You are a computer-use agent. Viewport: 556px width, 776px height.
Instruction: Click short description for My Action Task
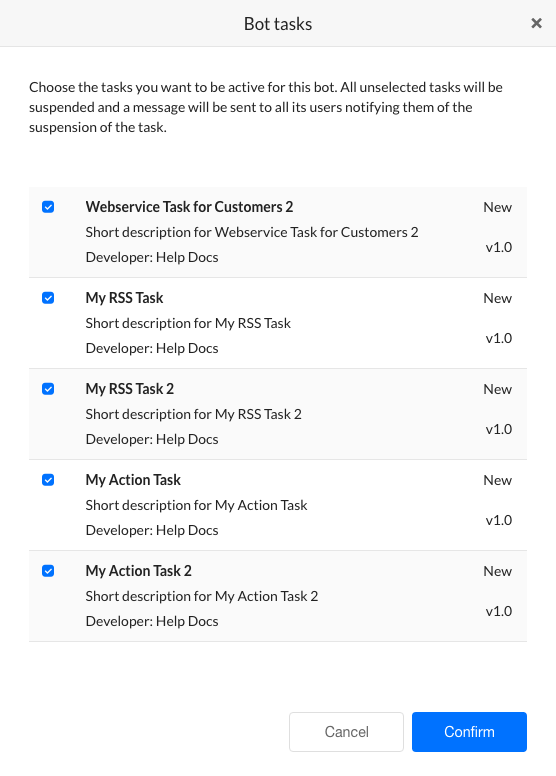pos(197,505)
